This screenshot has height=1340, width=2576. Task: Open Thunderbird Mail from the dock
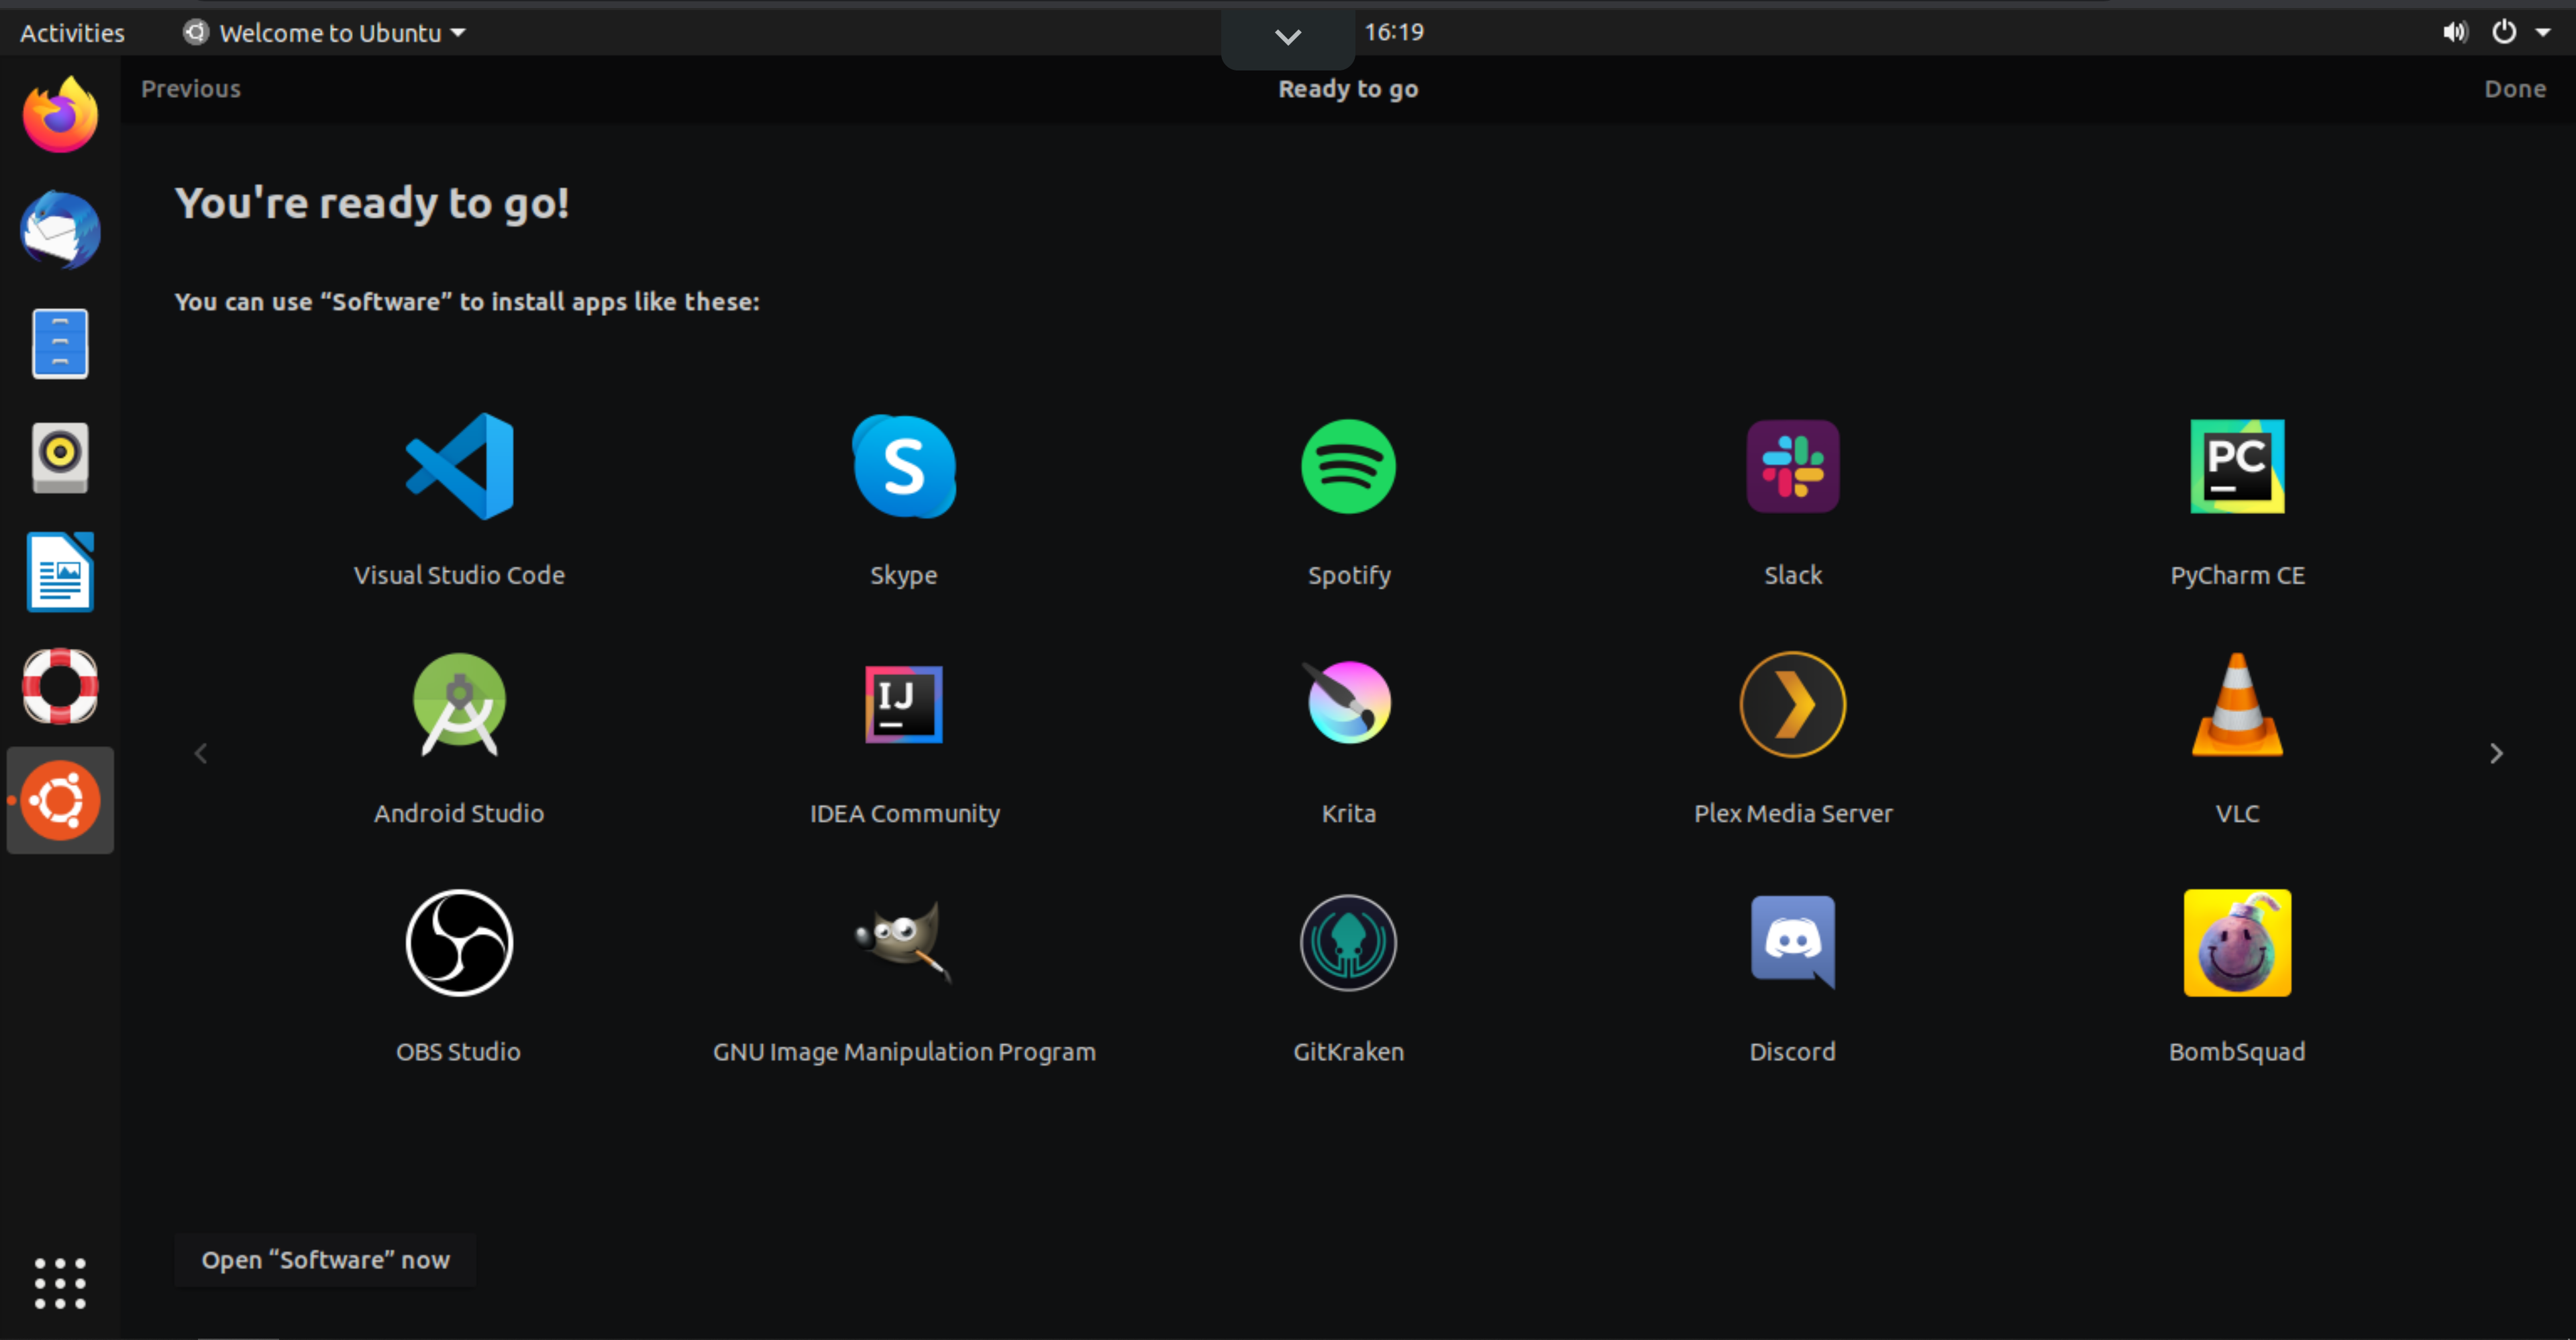coord(60,230)
